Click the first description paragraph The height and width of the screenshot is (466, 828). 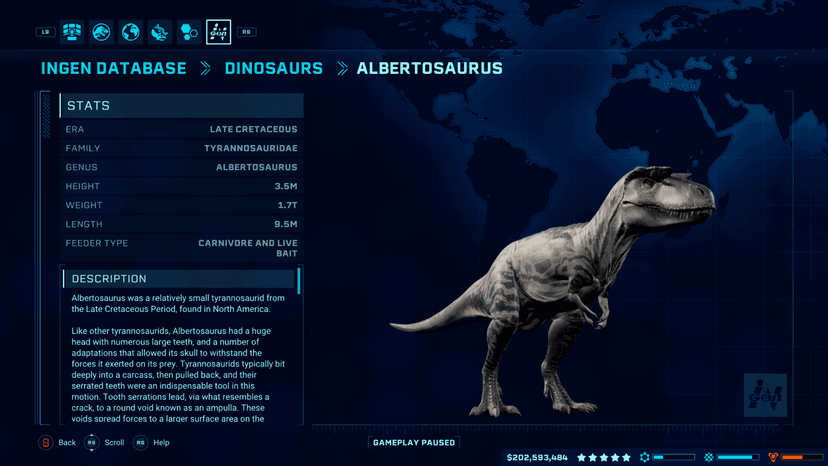178,304
